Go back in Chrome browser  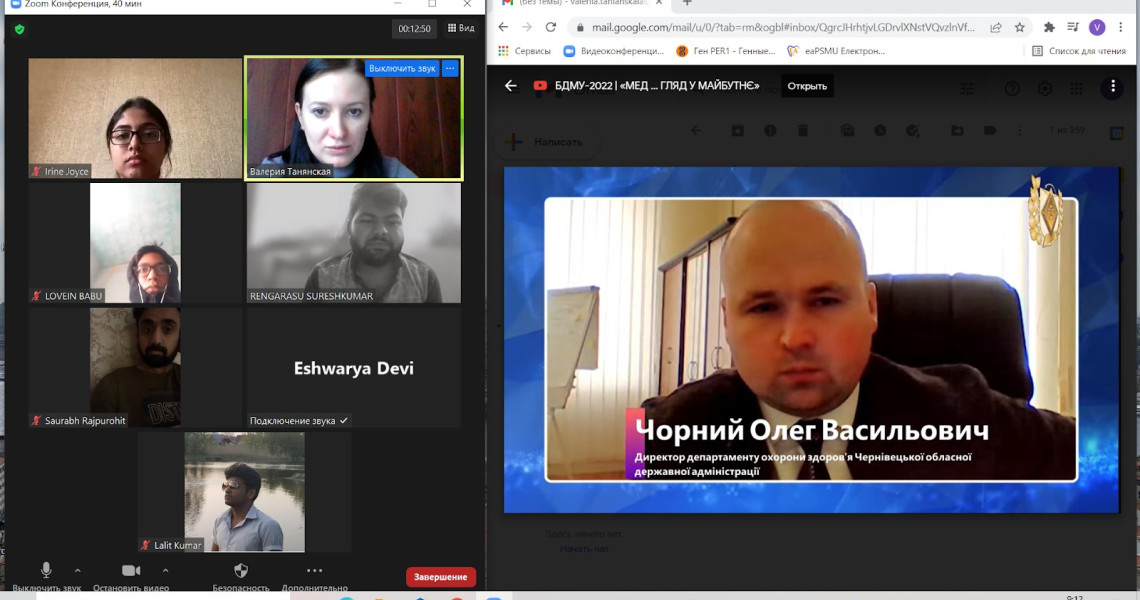coord(503,27)
